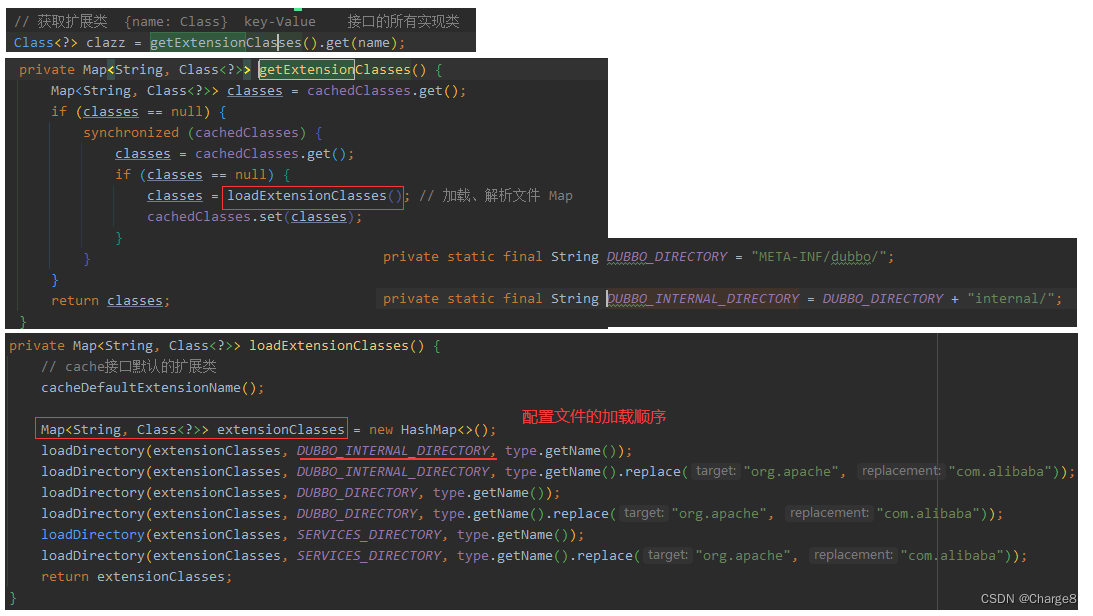This screenshot has width=1093, height=616.
Task: Click the red-underlined DUBBO_INTERNAL_DIRECTORY in the first loadDirectory call
Action: (393, 451)
